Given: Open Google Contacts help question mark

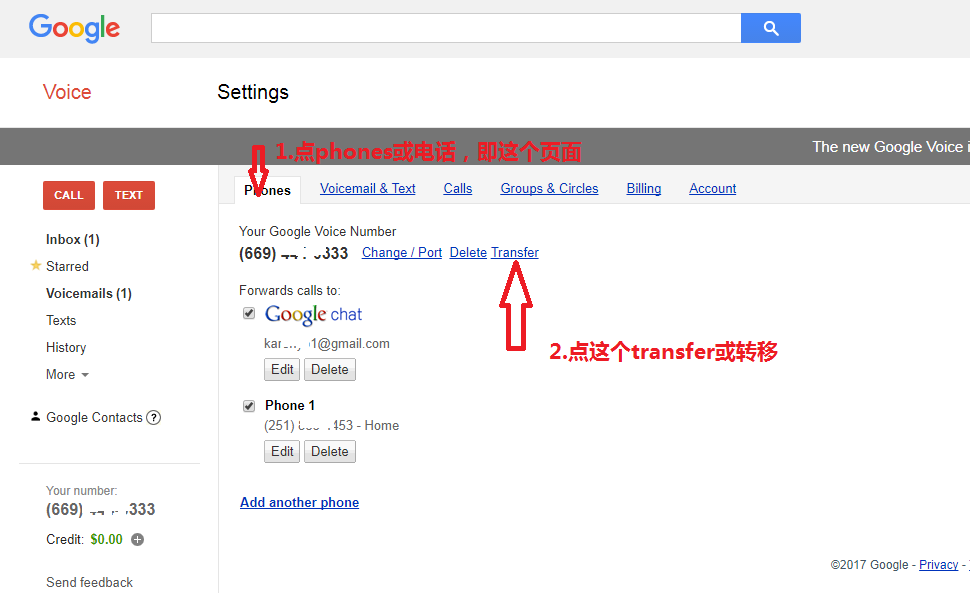Looking at the screenshot, I should [153, 417].
